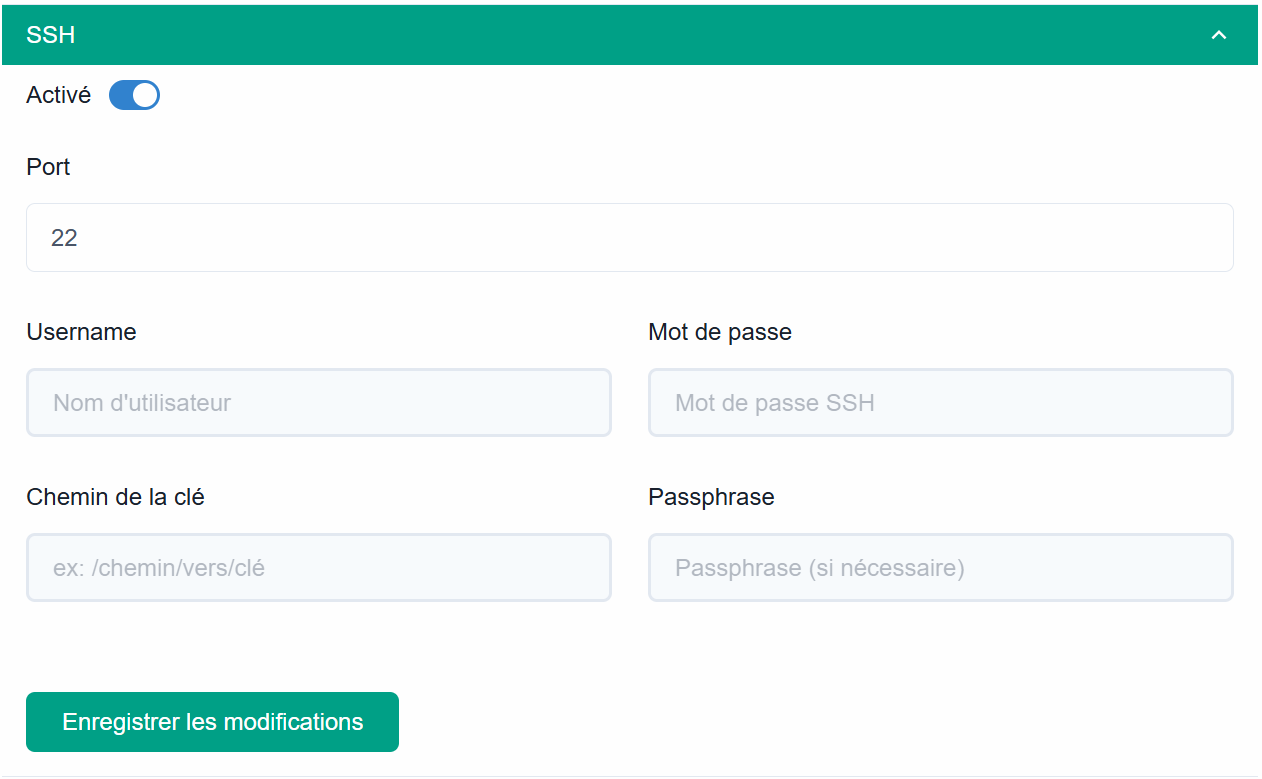Toggle the Activé switch off
The image size is (1262, 779).
tap(134, 95)
